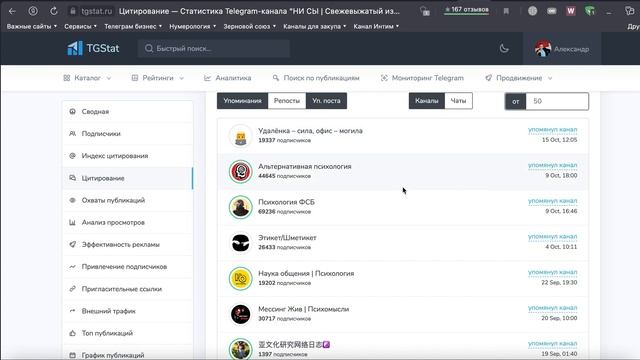Open Мониторинг Telegram section

[422, 78]
